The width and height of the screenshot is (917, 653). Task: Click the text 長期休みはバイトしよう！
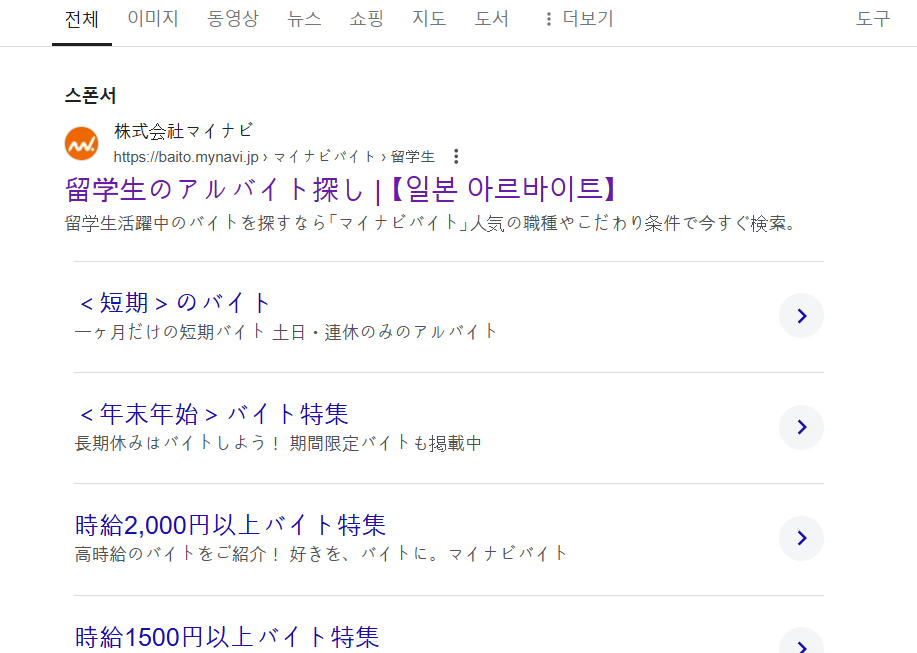(x=178, y=443)
